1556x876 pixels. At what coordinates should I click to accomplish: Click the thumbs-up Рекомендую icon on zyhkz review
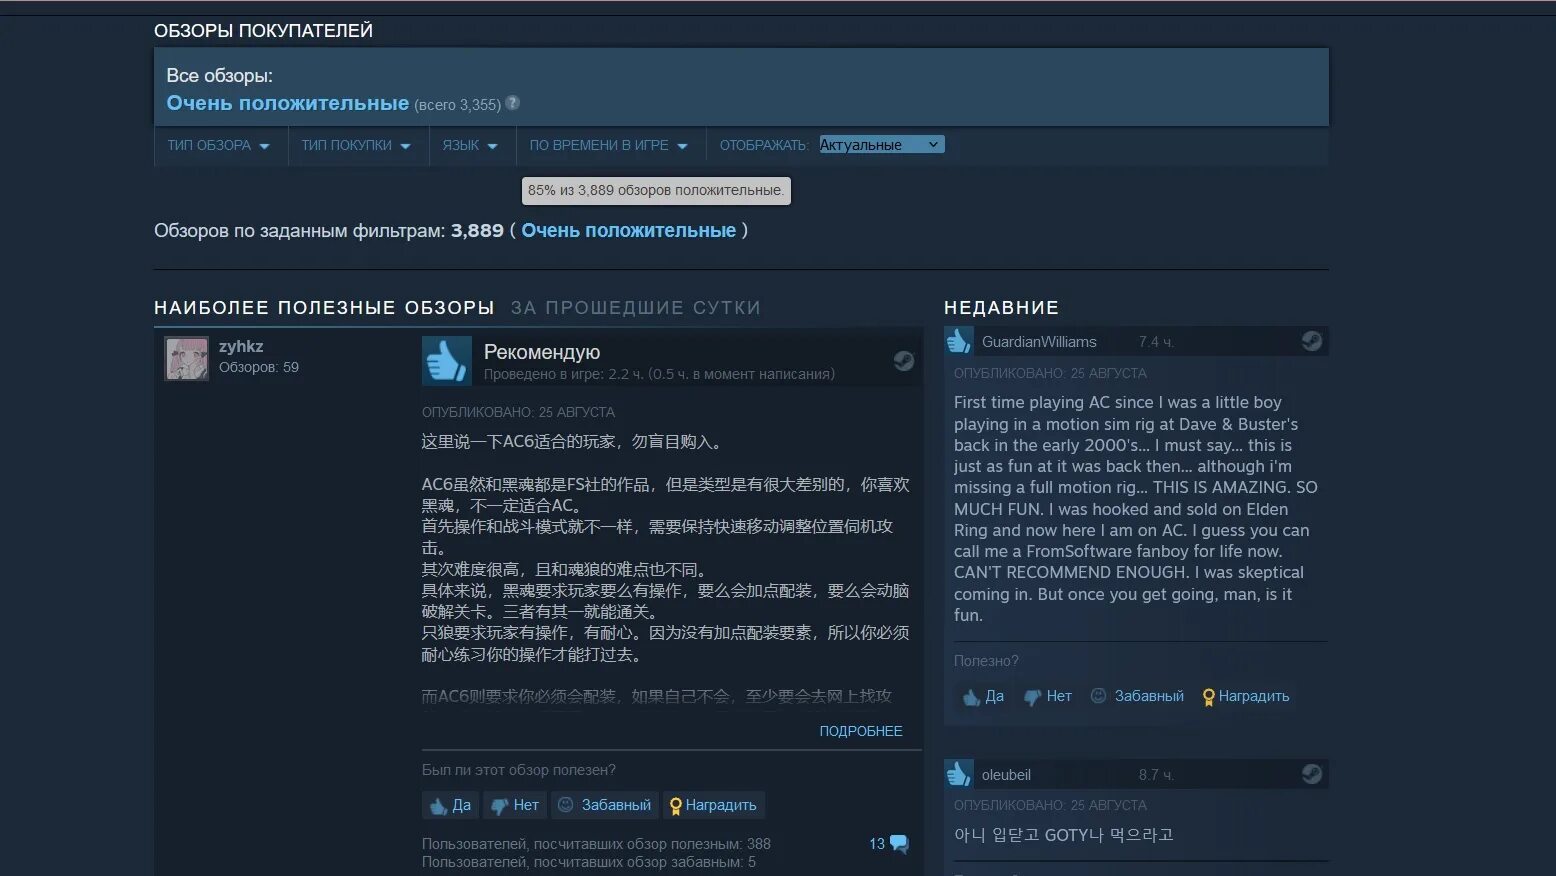[x=446, y=360]
